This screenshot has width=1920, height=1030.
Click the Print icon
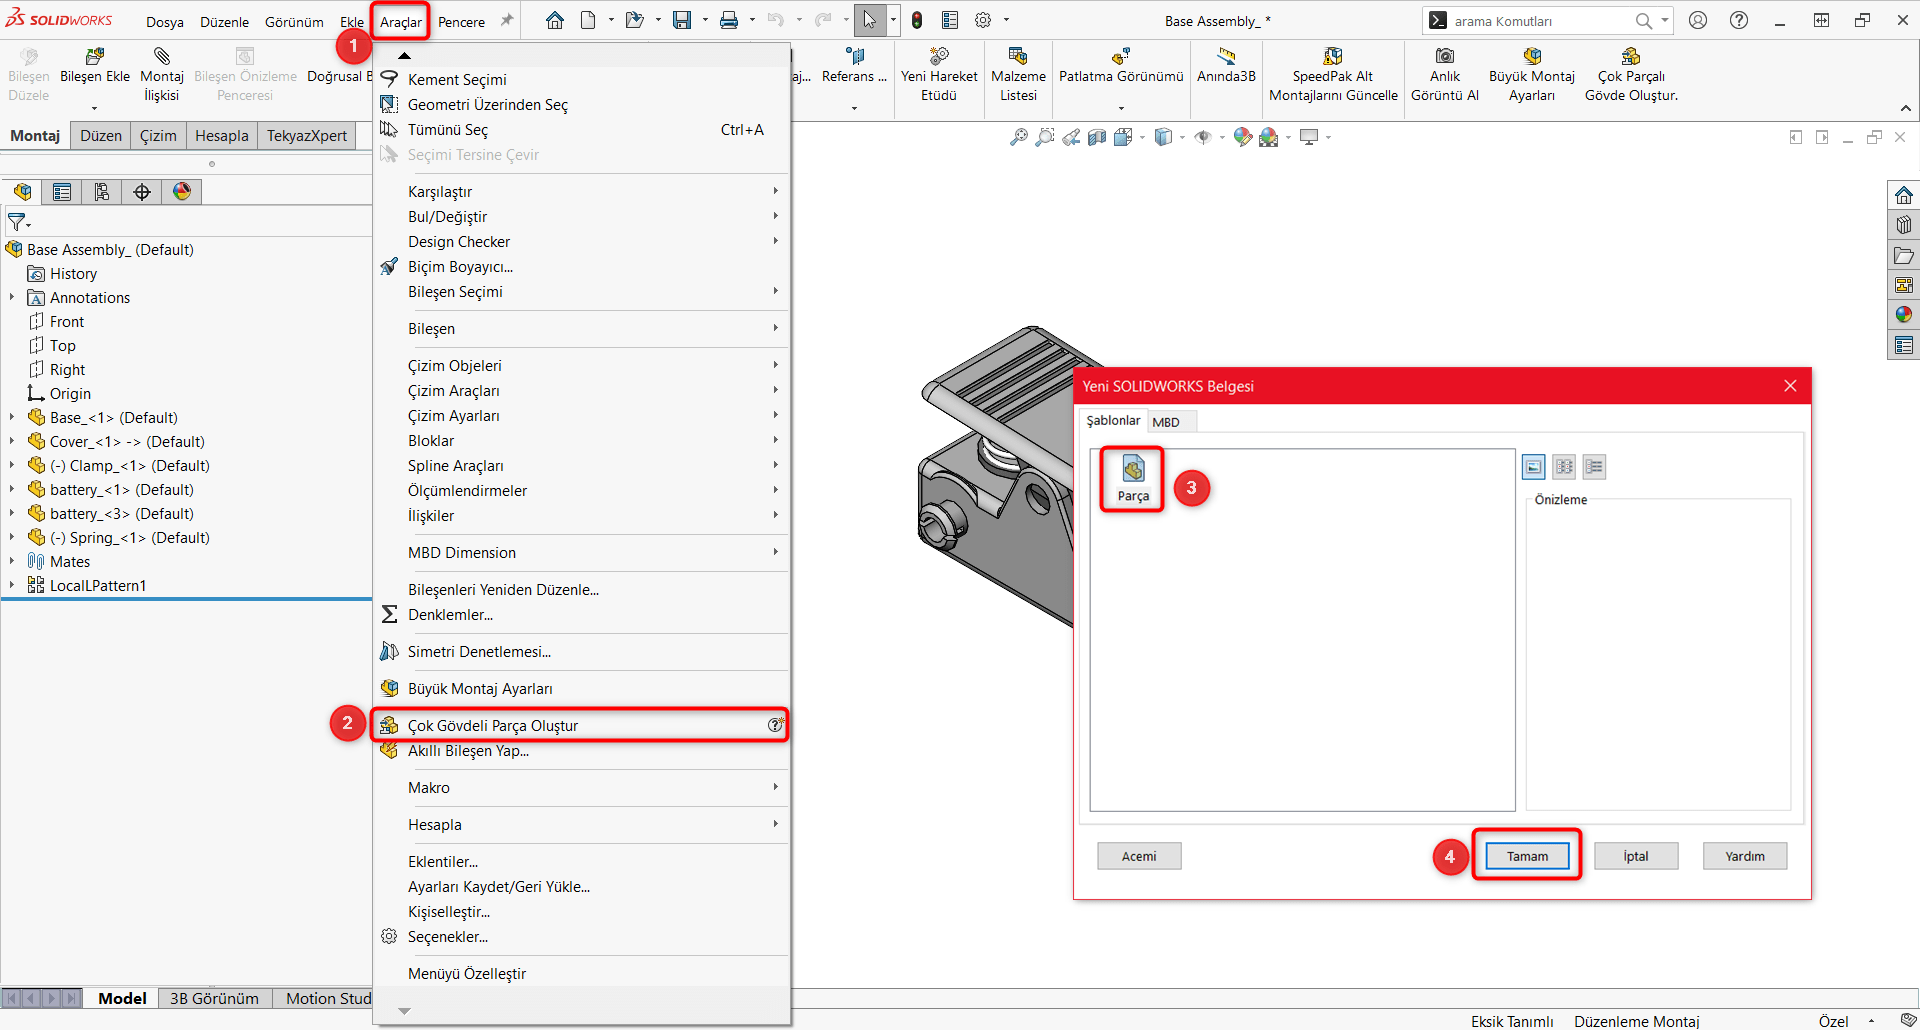729,20
